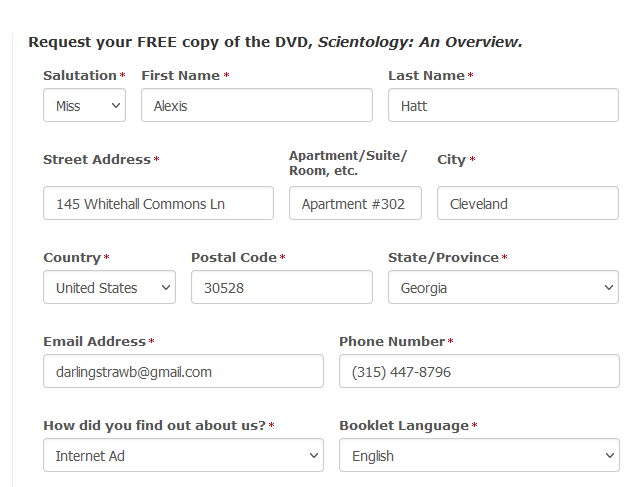Click the City field containing Cleveland
The image size is (643, 487).
click(x=528, y=203)
